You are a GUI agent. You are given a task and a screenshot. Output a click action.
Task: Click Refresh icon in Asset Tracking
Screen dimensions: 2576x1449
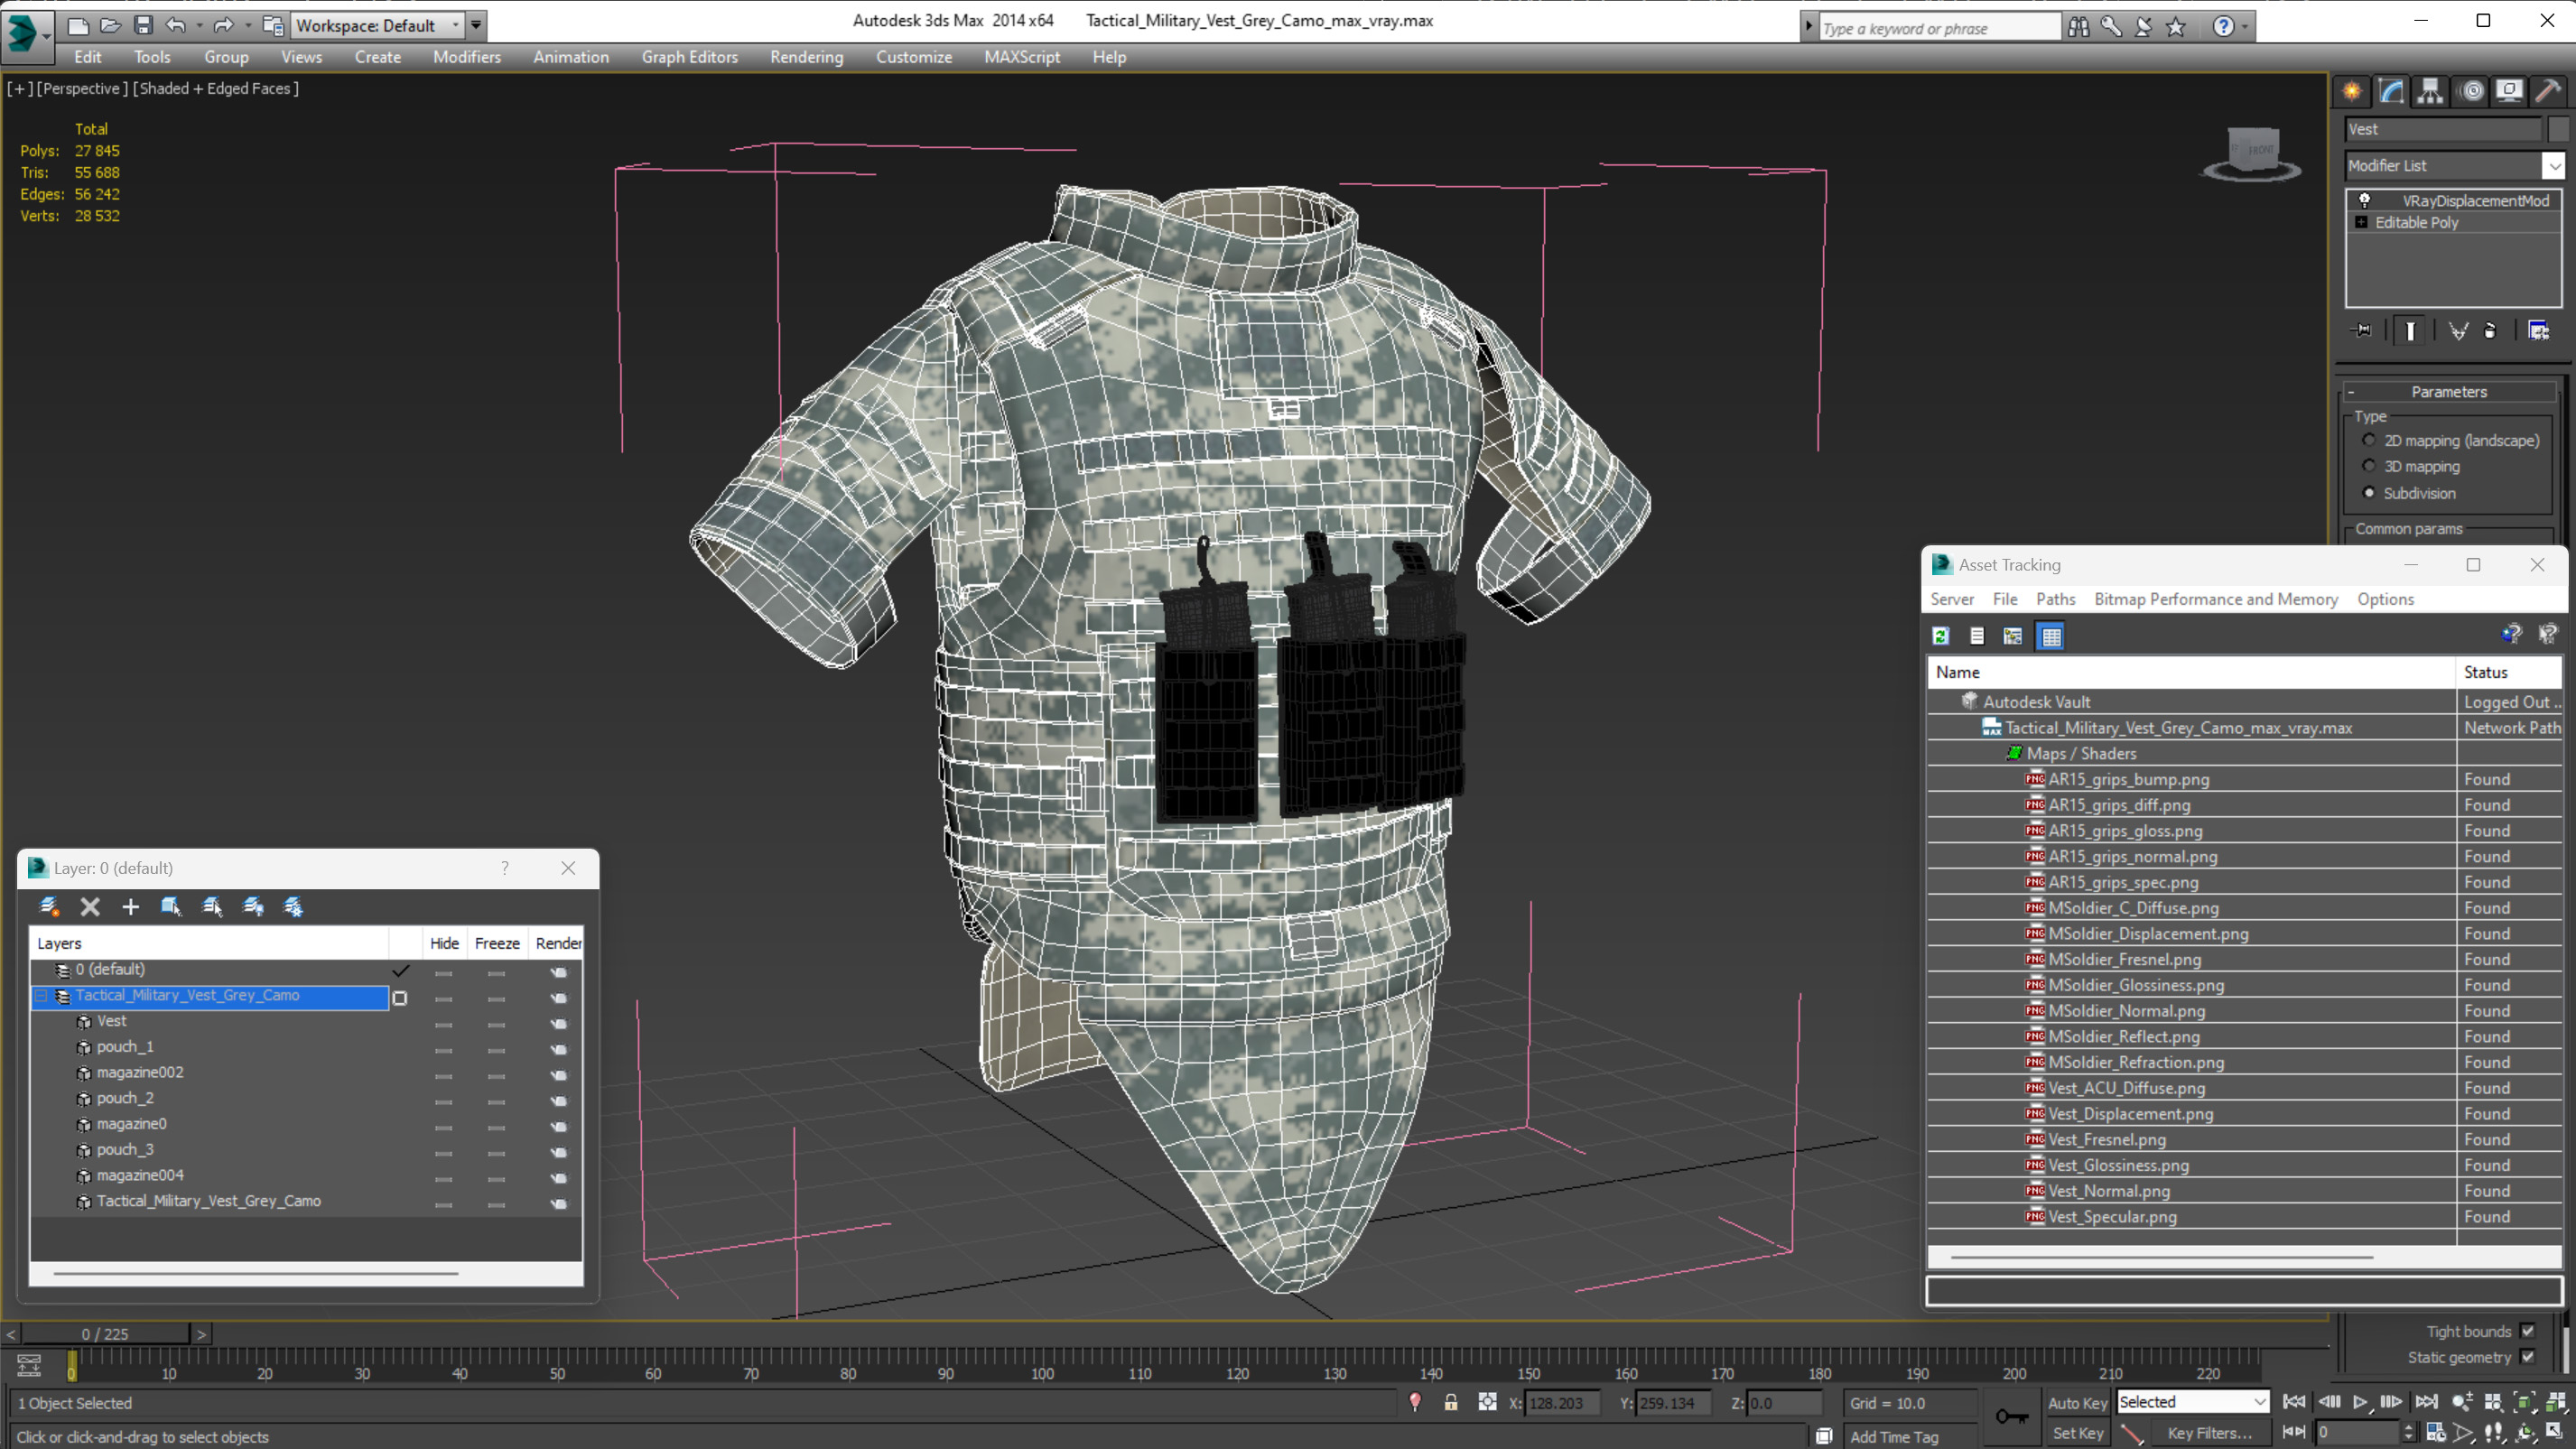click(1941, 636)
